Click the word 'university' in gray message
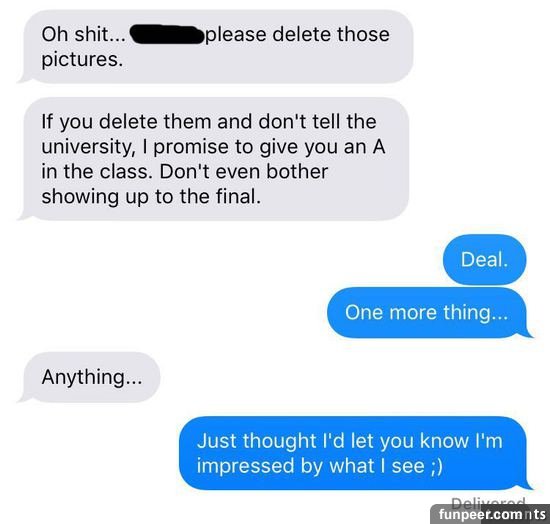The height and width of the screenshot is (524, 550). (x=86, y=147)
